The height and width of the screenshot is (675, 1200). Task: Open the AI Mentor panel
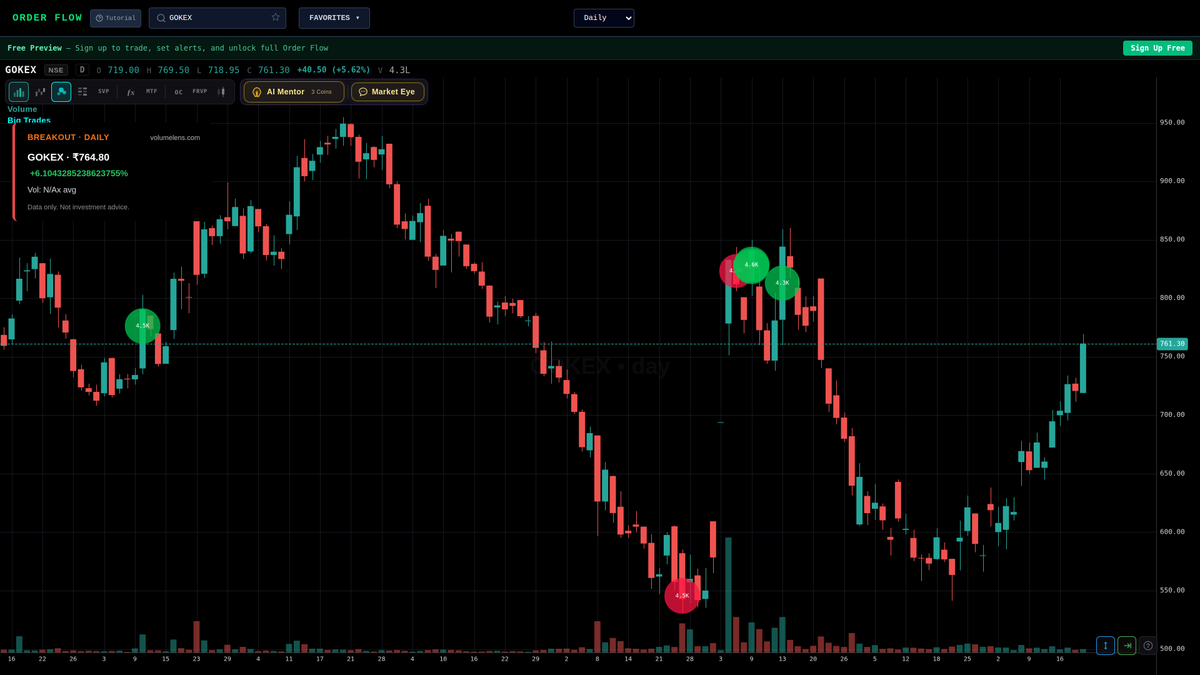[292, 91]
